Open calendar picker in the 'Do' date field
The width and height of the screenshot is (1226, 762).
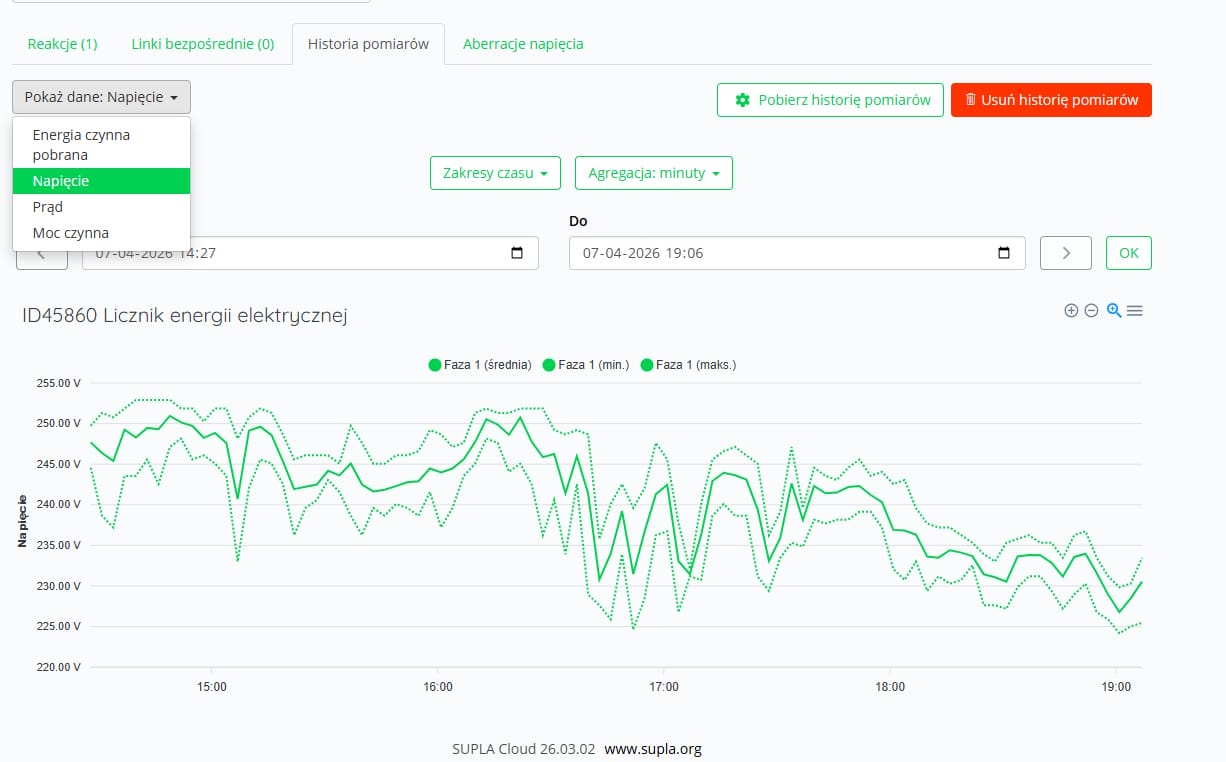click(1004, 253)
